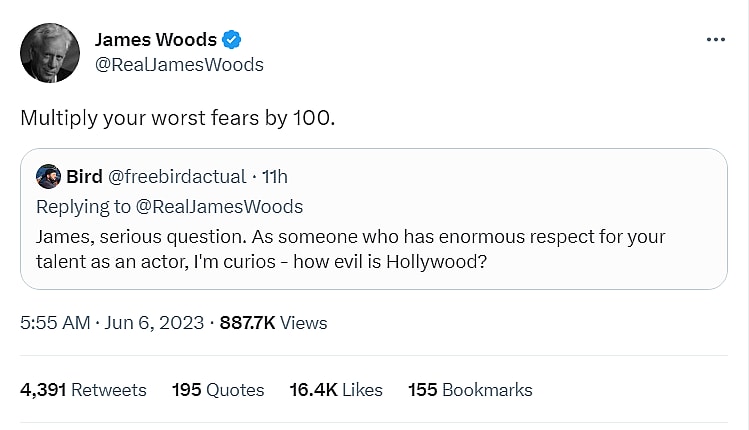The height and width of the screenshot is (430, 749).
Task: Click the 'Multiply your worst fears' tweet text
Action: click(x=178, y=117)
